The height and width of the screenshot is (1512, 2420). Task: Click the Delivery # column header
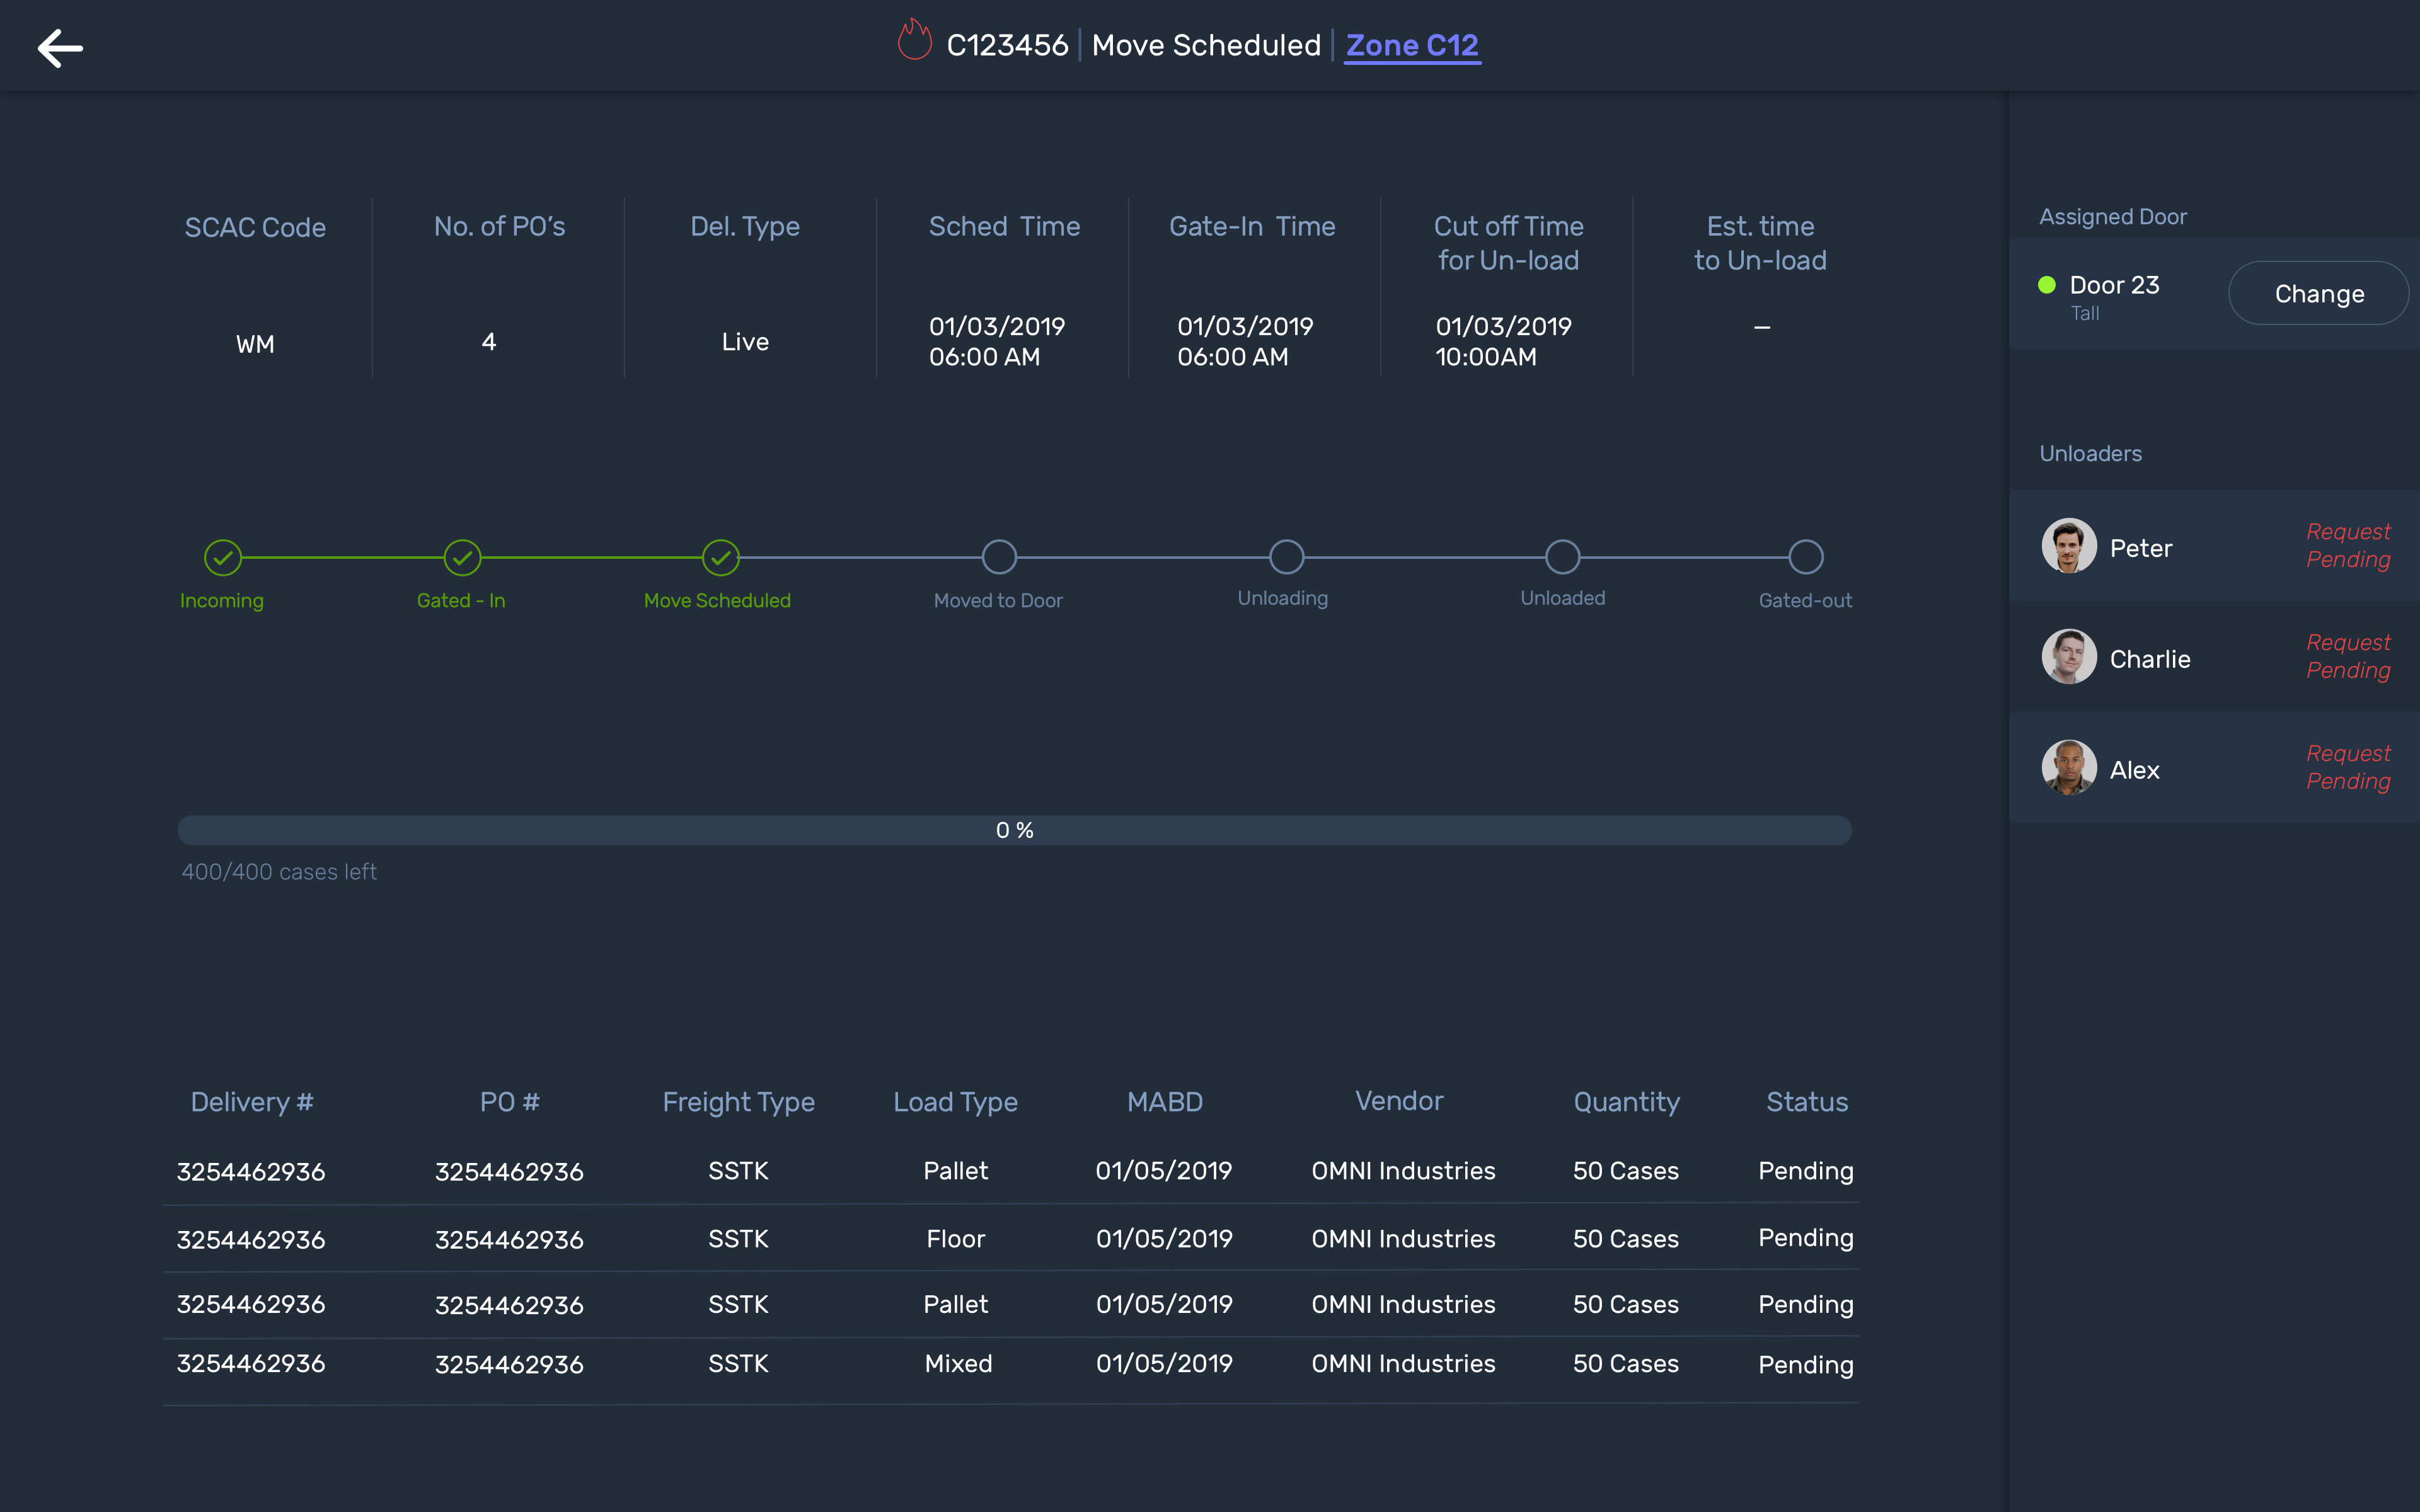click(x=252, y=1102)
